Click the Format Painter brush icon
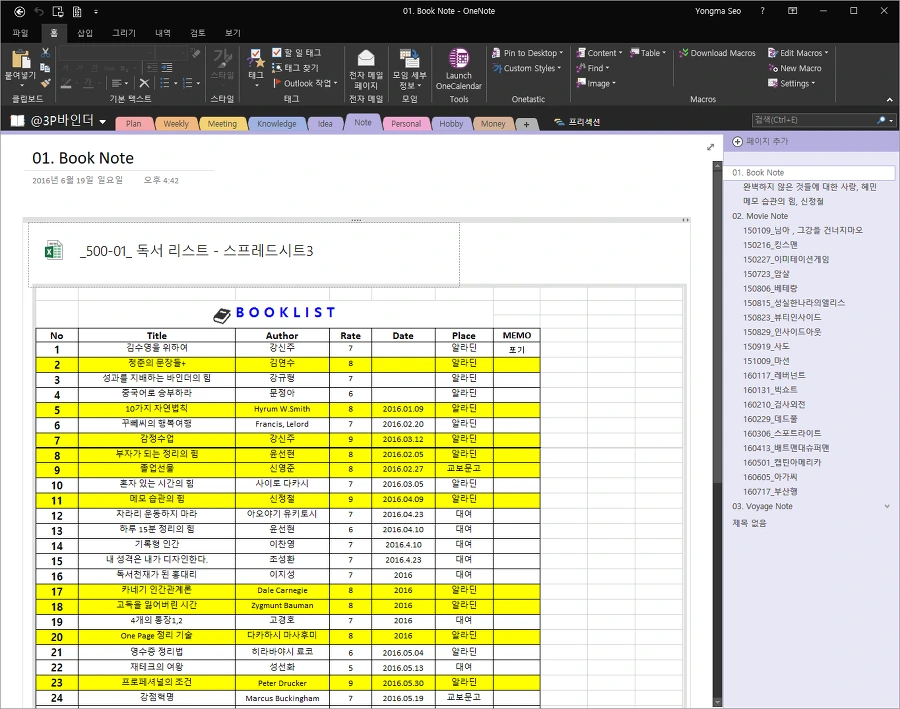 (x=45, y=83)
